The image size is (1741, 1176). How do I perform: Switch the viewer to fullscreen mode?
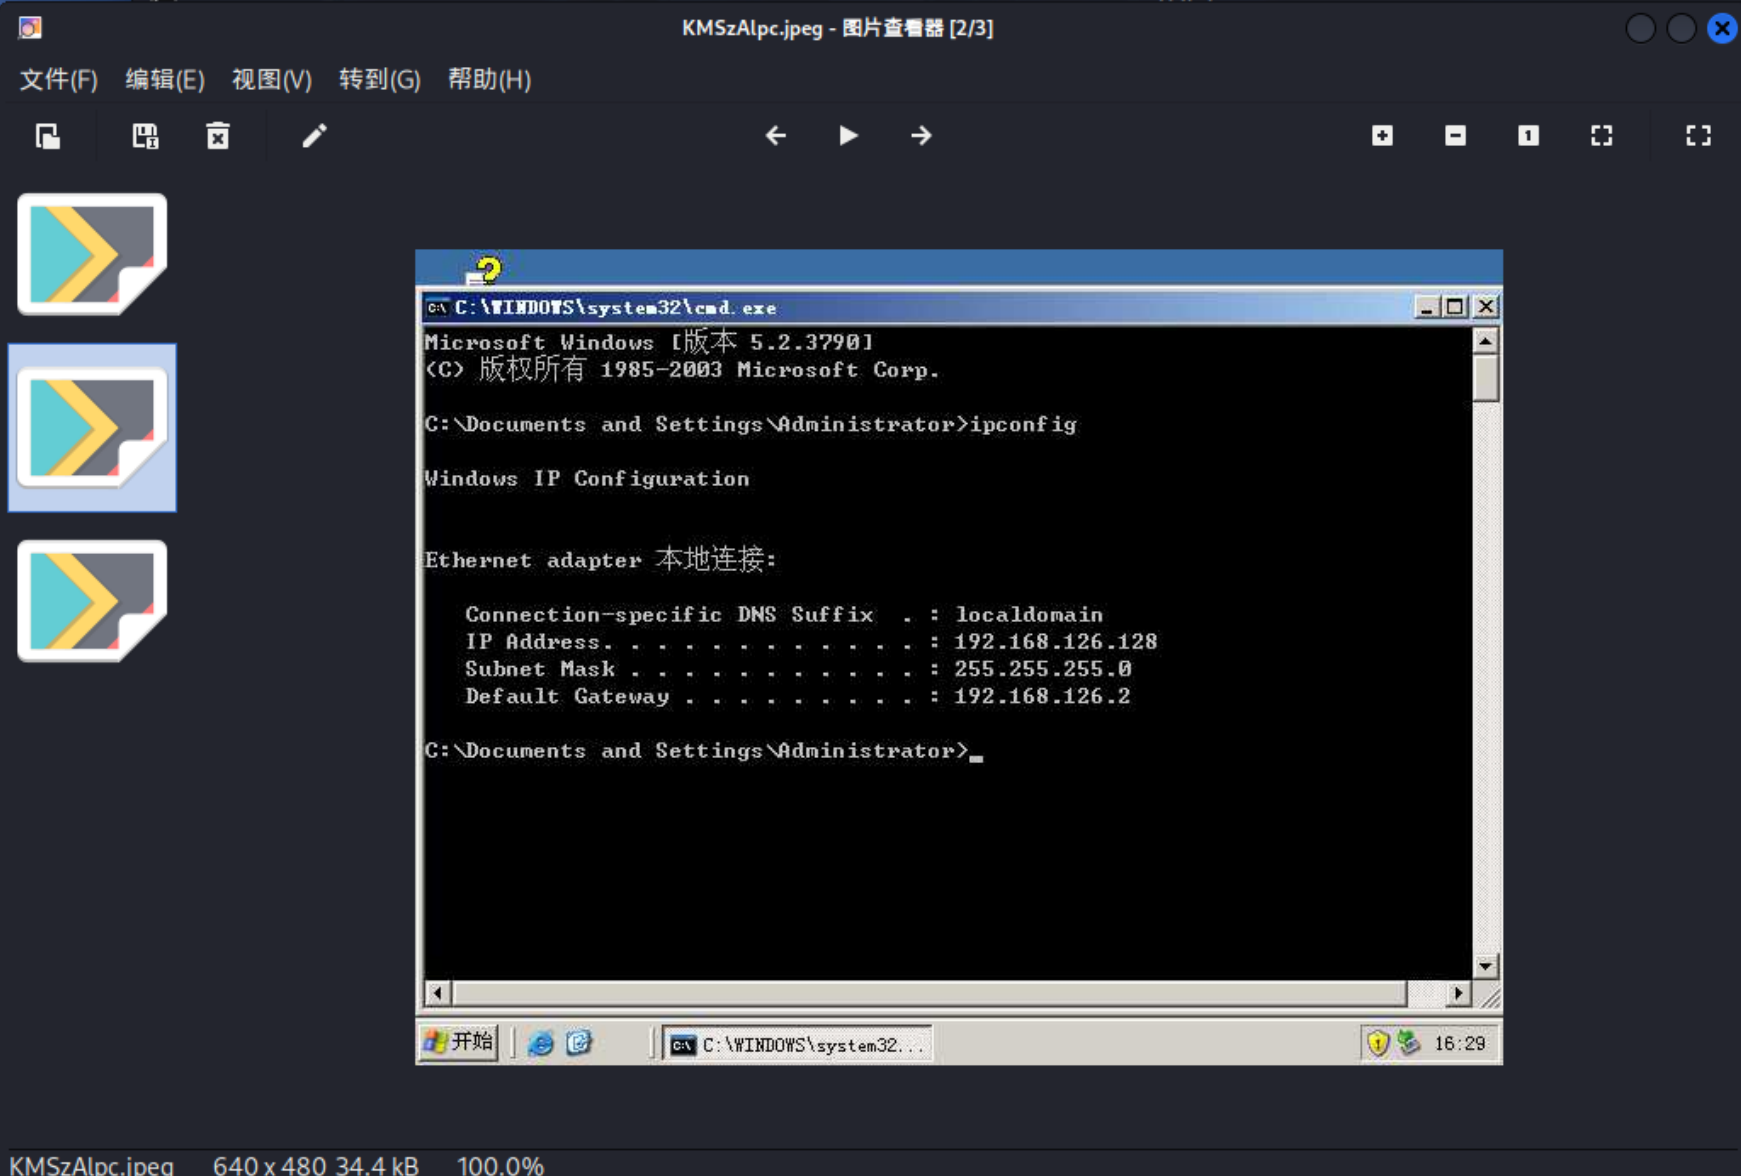point(1698,136)
